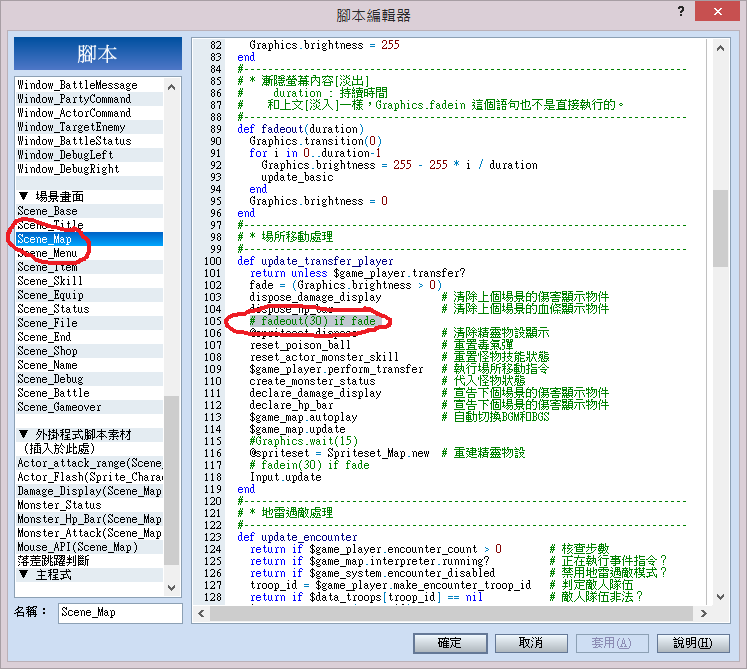Click line 123 'def update_encounter'
The height and width of the screenshot is (669, 747).
point(297,537)
